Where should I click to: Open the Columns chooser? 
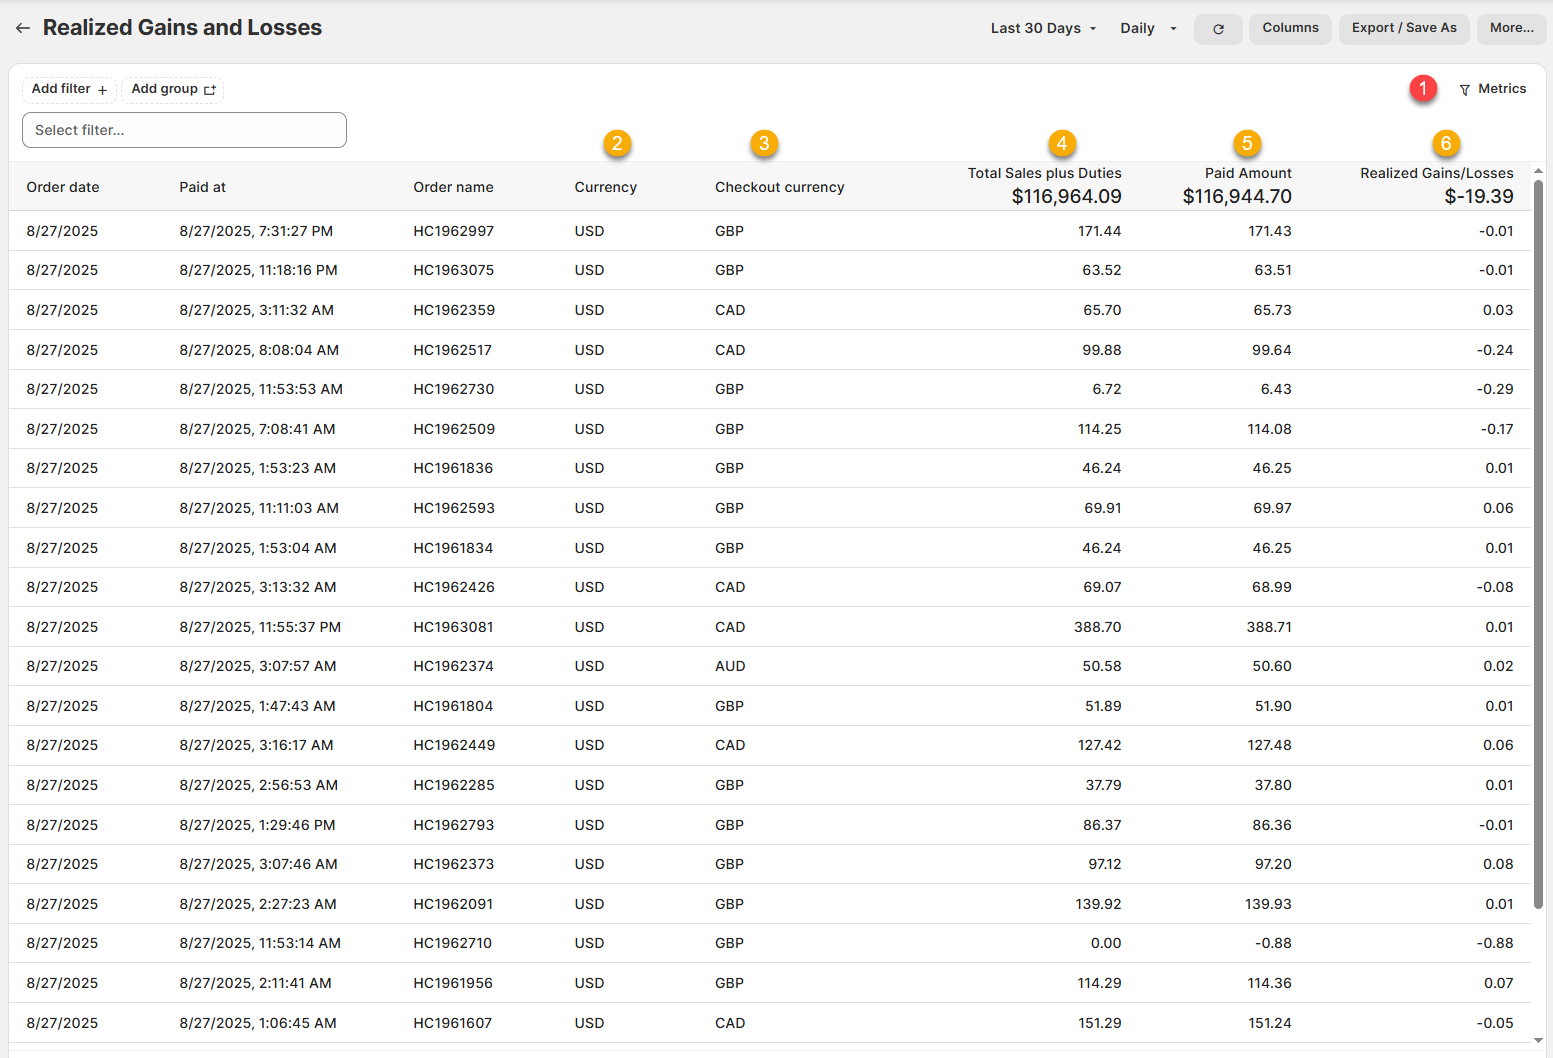[1290, 28]
